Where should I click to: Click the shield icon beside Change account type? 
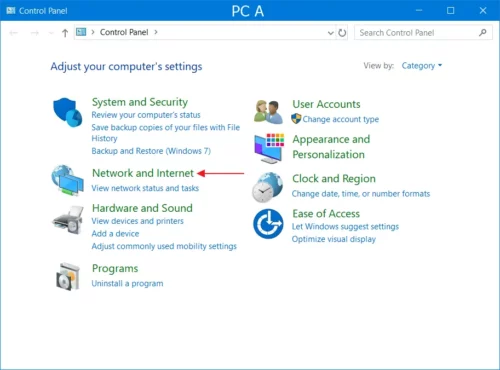[296, 118]
